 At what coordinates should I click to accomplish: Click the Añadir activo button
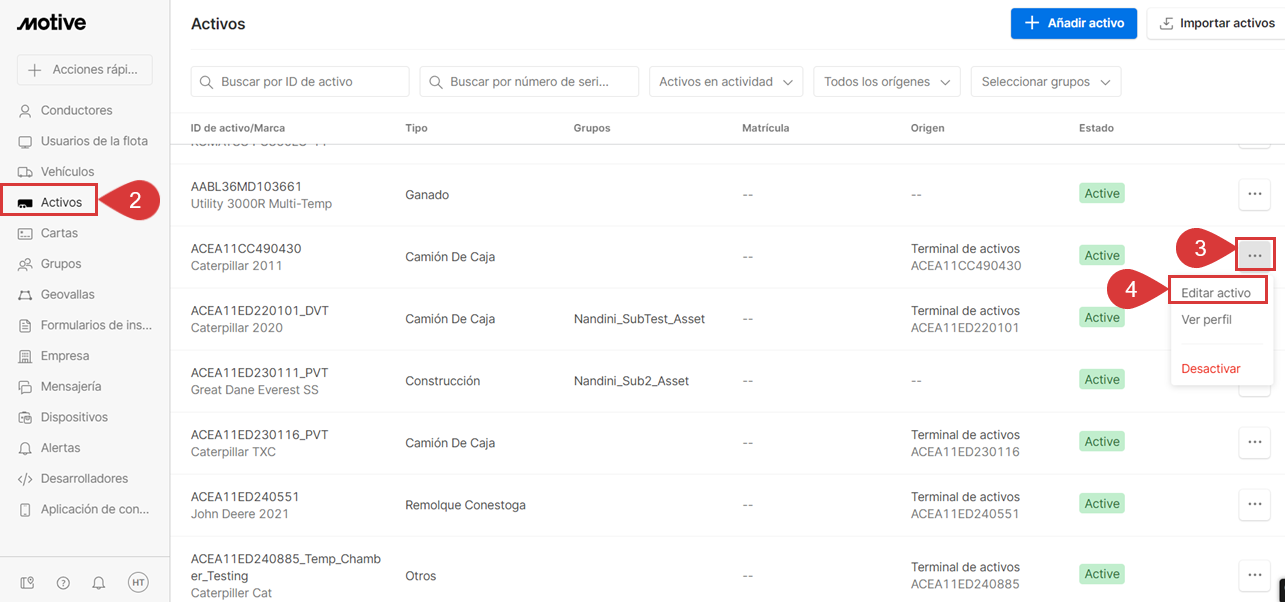coord(1073,23)
